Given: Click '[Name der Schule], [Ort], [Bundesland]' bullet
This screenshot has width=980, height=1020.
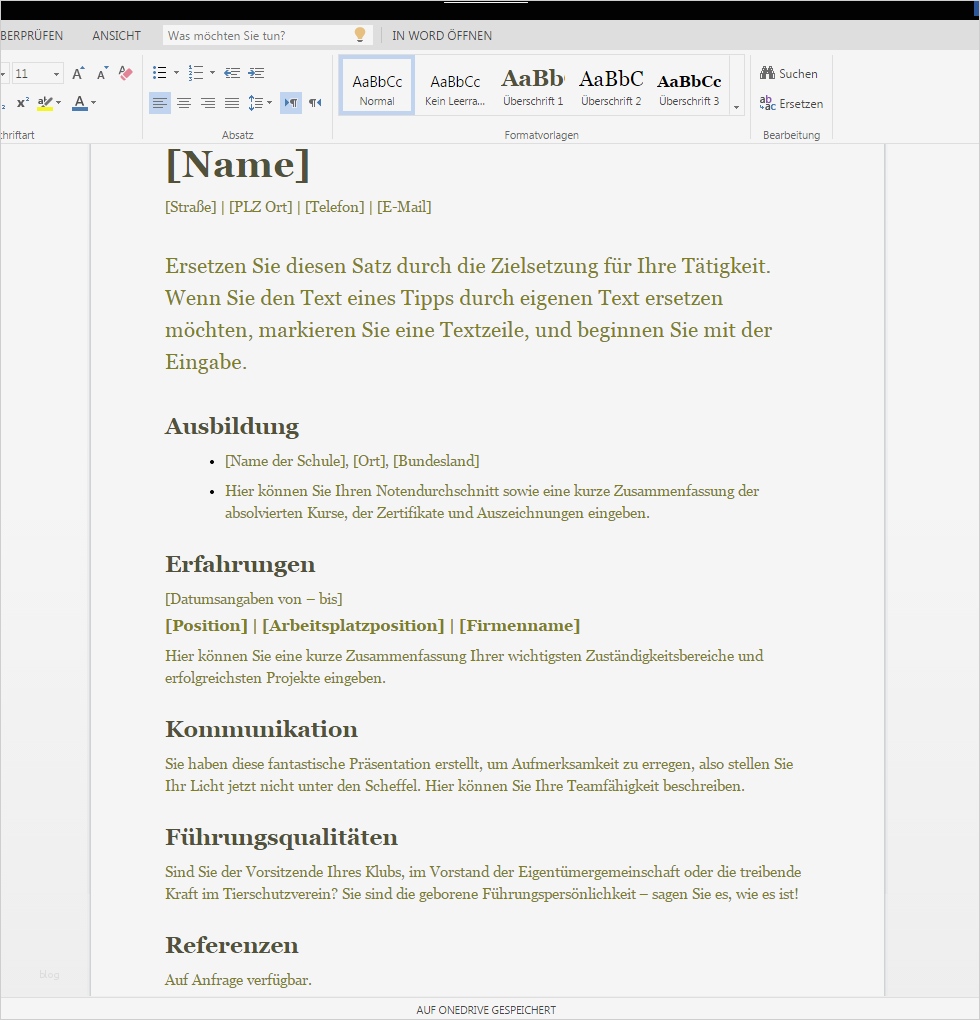Looking at the screenshot, I should point(352,461).
